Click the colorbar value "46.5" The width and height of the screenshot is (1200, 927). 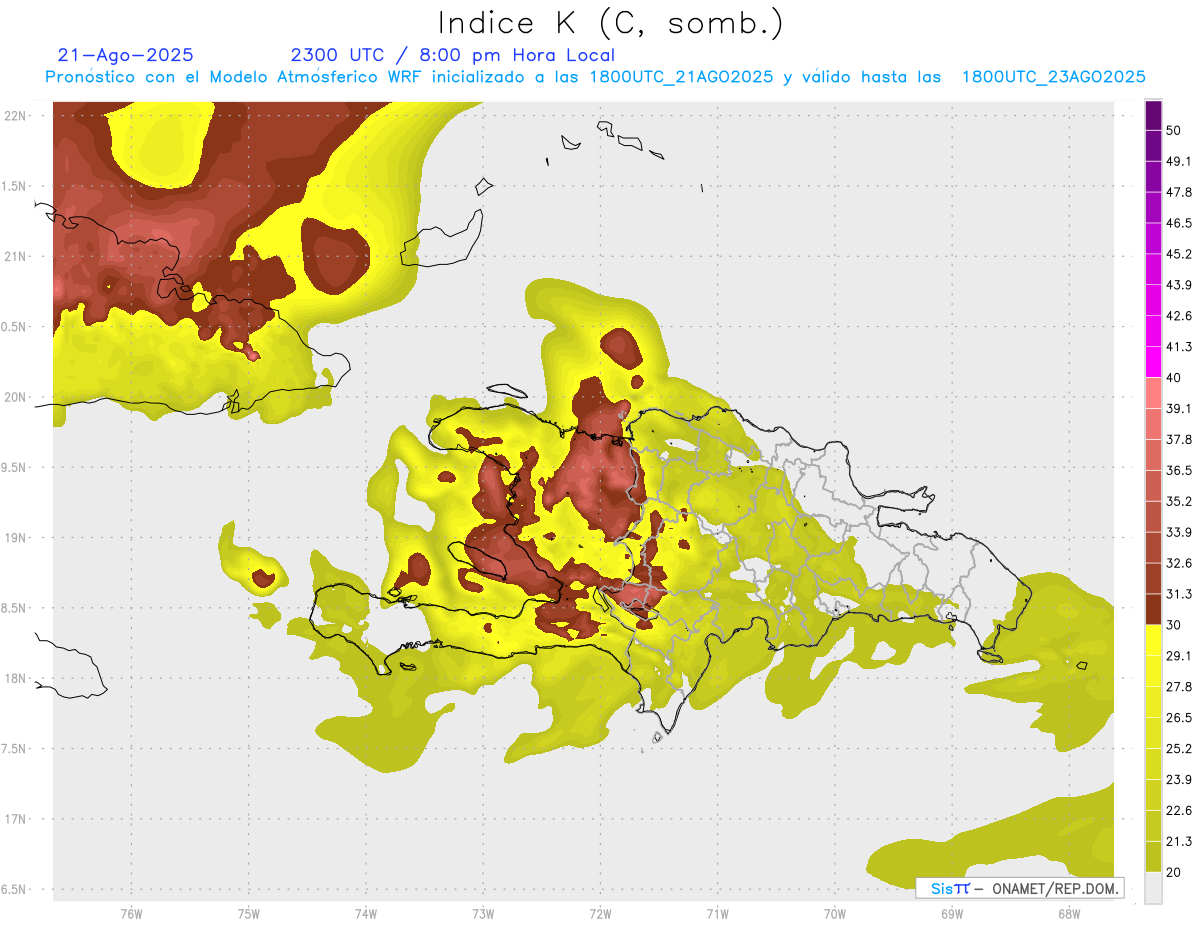tap(1179, 223)
